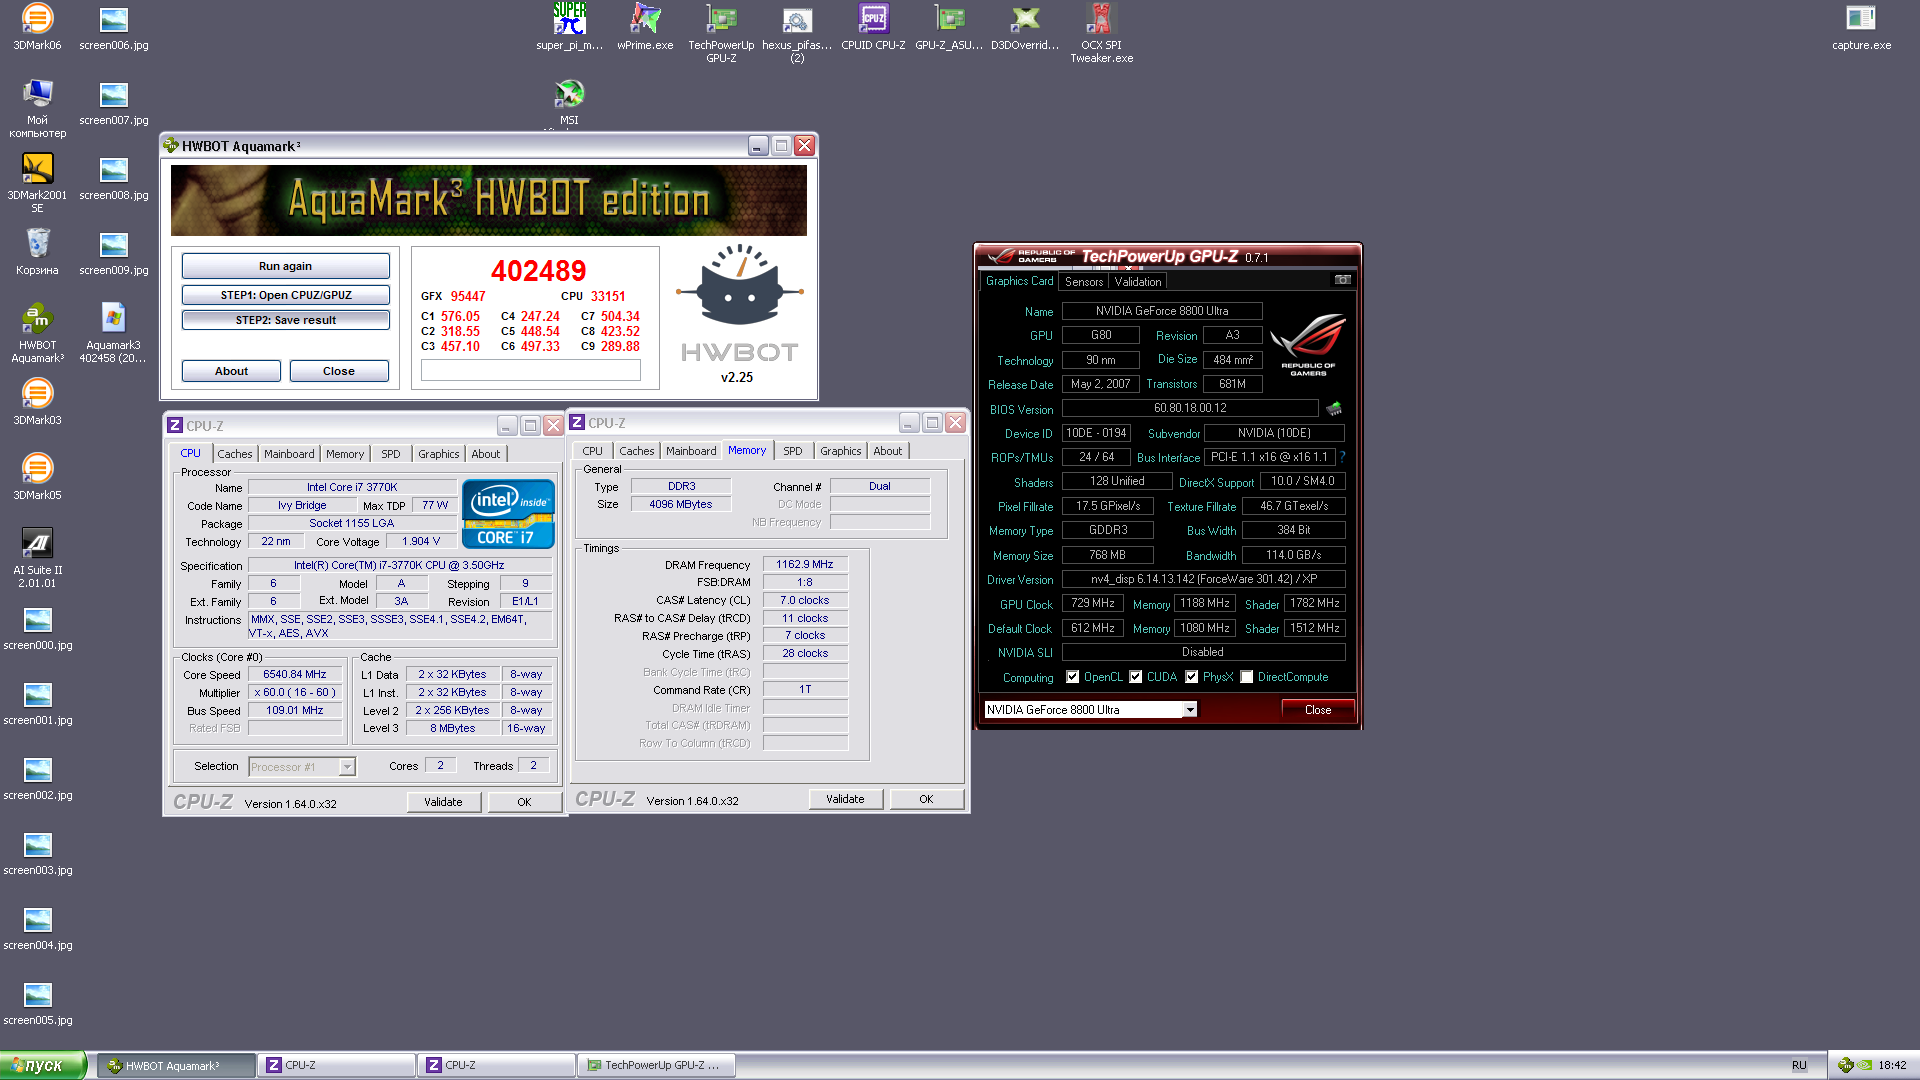
Task: Click STEP2: Save result button
Action: [x=285, y=320]
